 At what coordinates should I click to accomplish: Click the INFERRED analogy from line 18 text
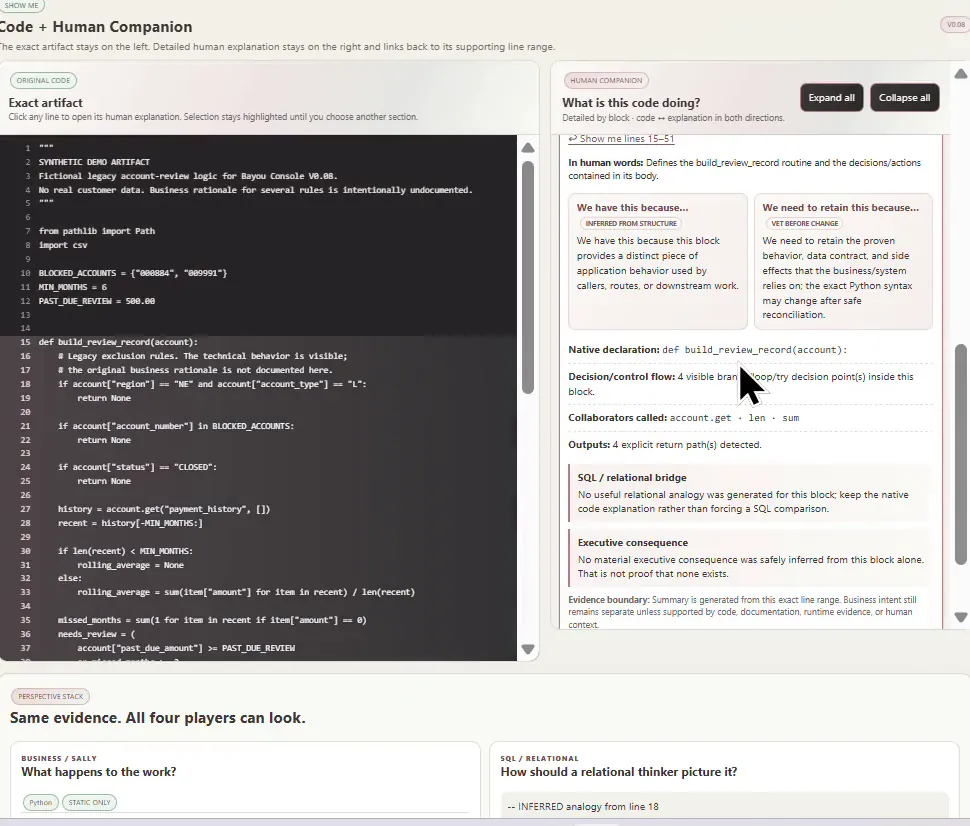point(582,807)
